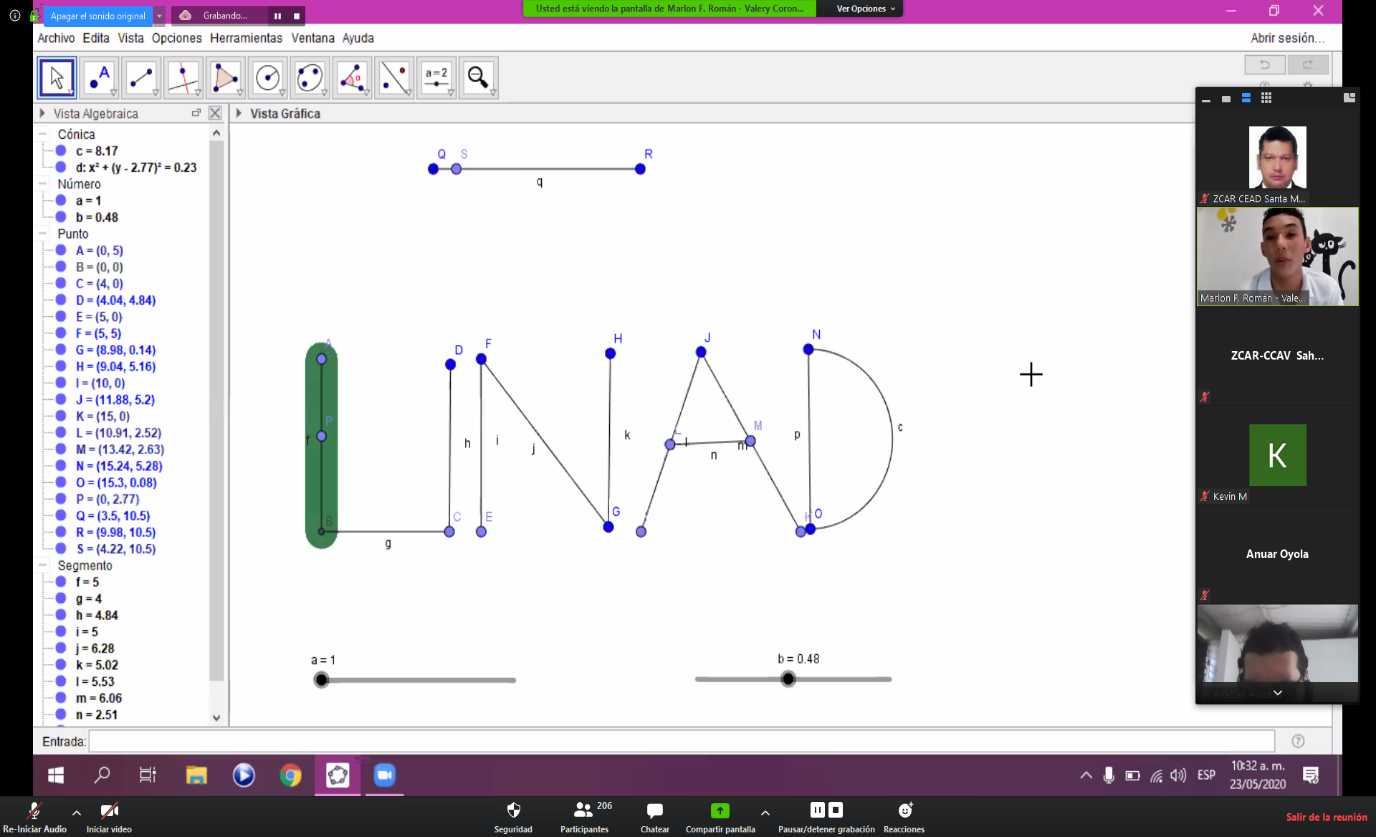
Task: Open the Opciones menu
Action: (x=177, y=38)
